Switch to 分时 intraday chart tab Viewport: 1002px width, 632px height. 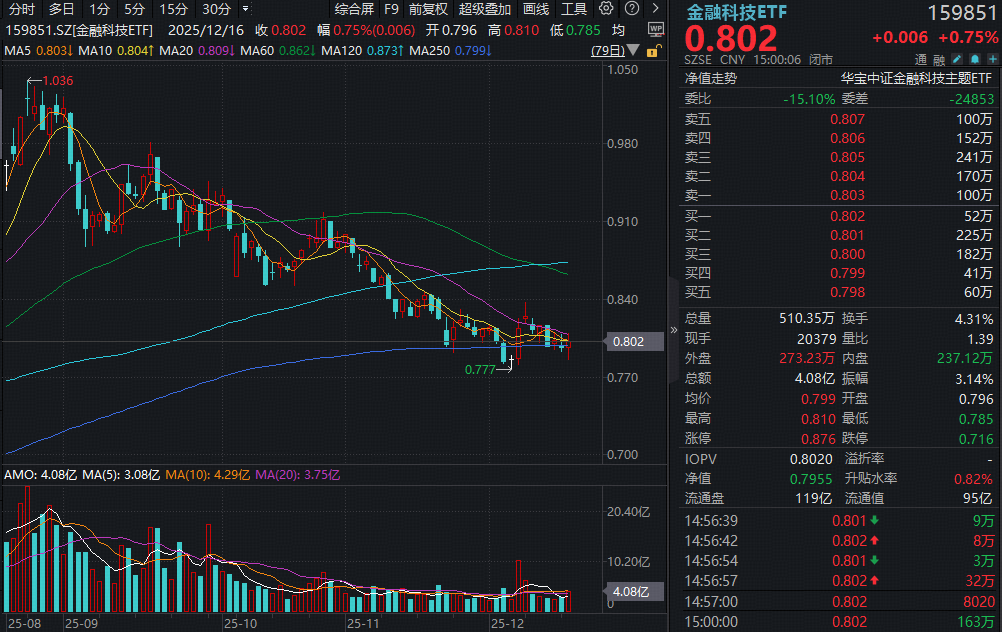click(x=21, y=9)
